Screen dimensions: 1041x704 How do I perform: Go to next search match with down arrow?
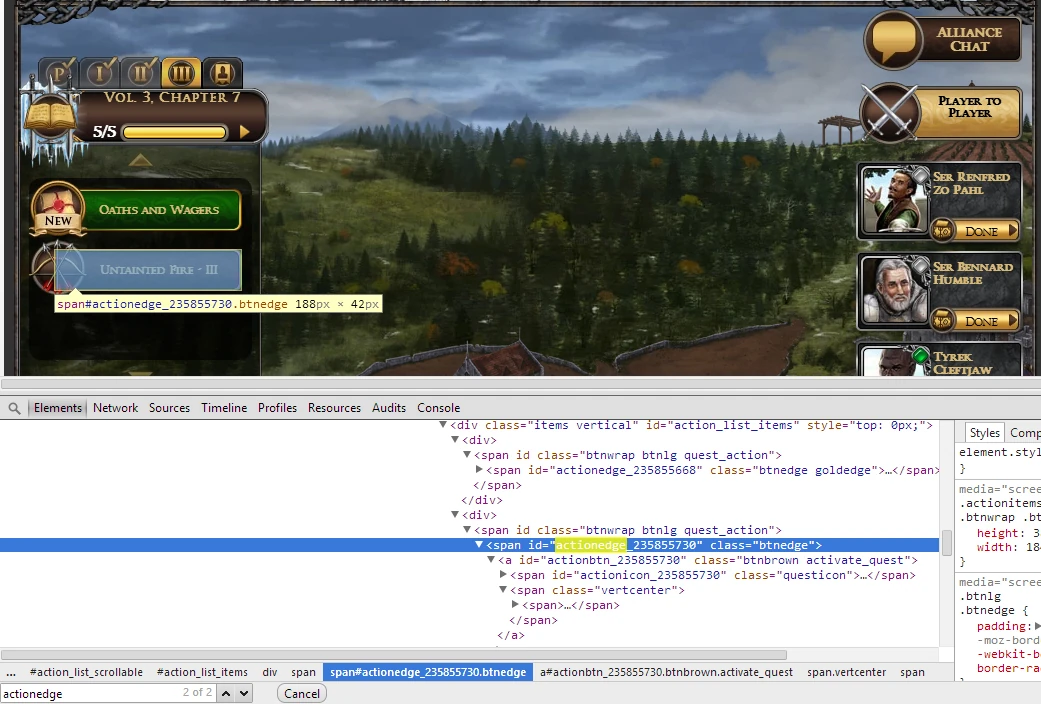[244, 693]
